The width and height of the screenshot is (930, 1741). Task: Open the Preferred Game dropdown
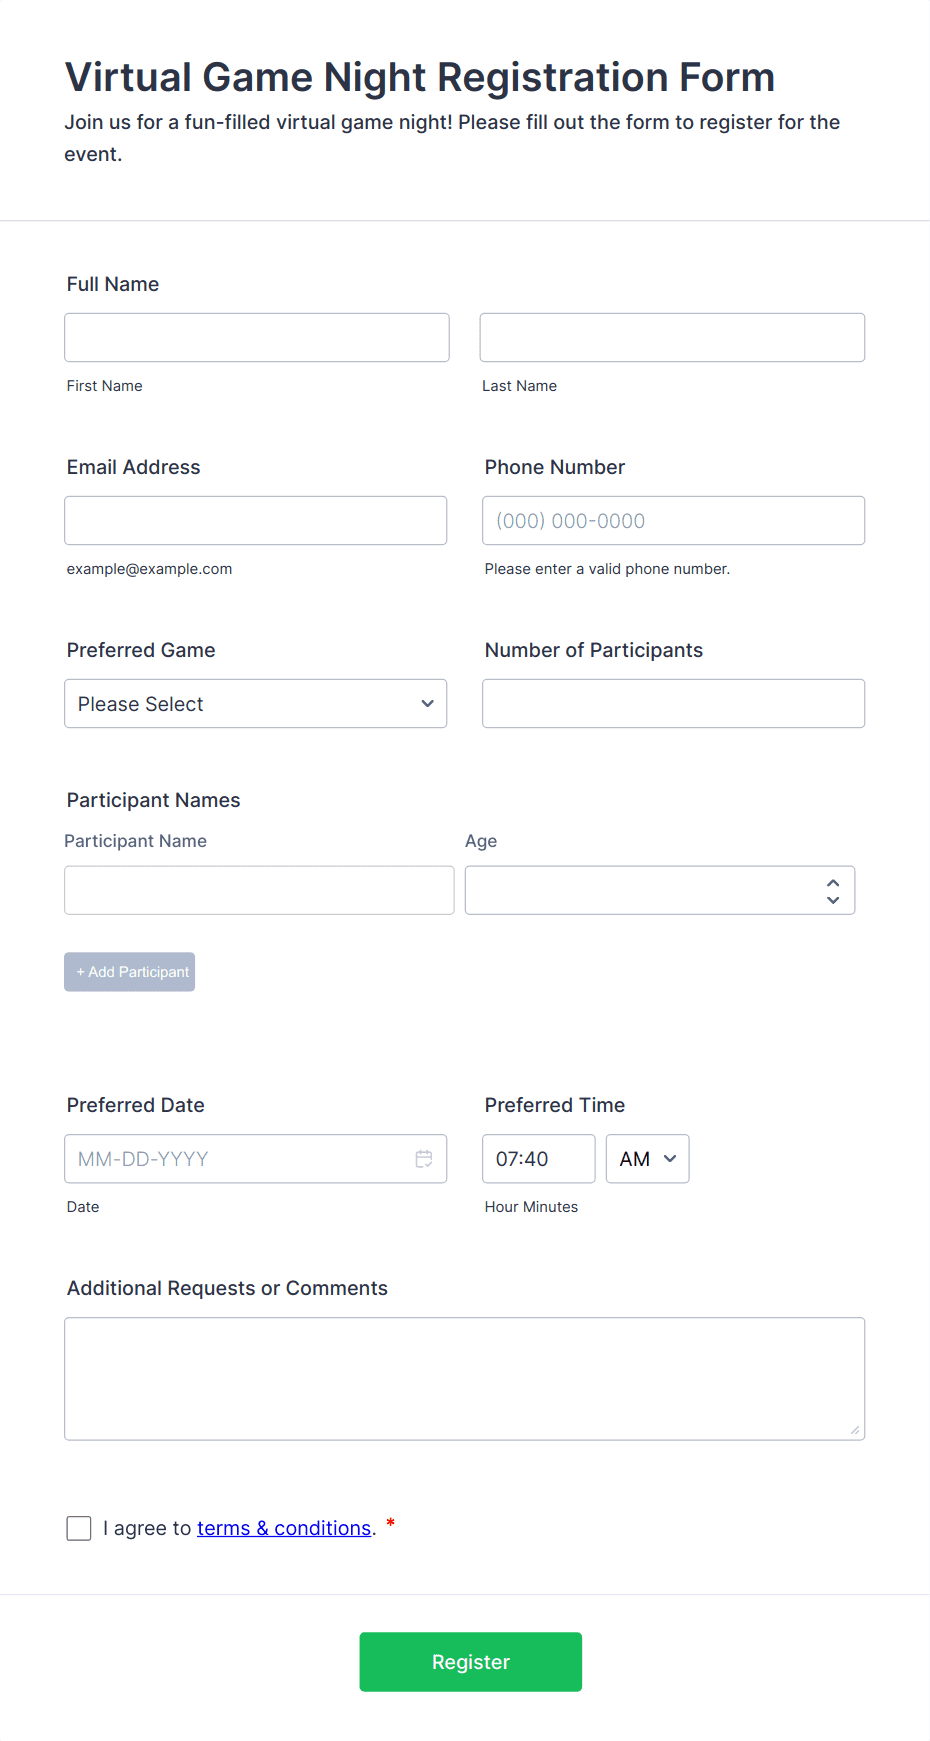[x=255, y=703]
